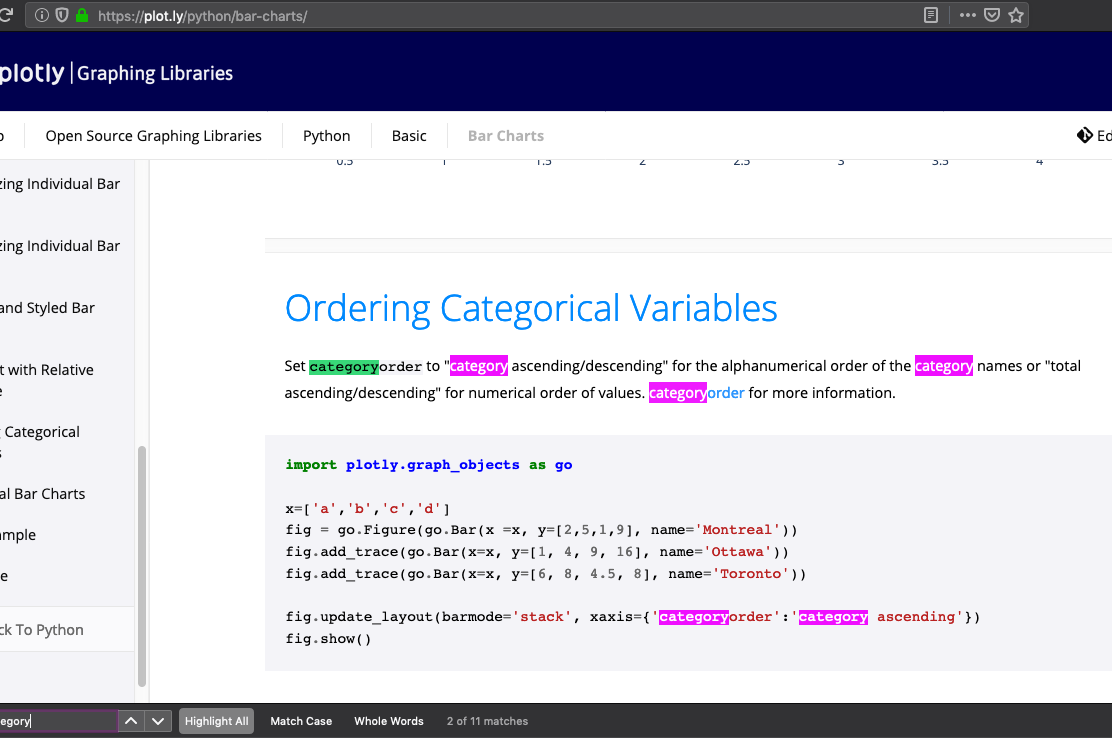Turn on Whole Words matching
1112x738 pixels.
[x=388, y=720]
